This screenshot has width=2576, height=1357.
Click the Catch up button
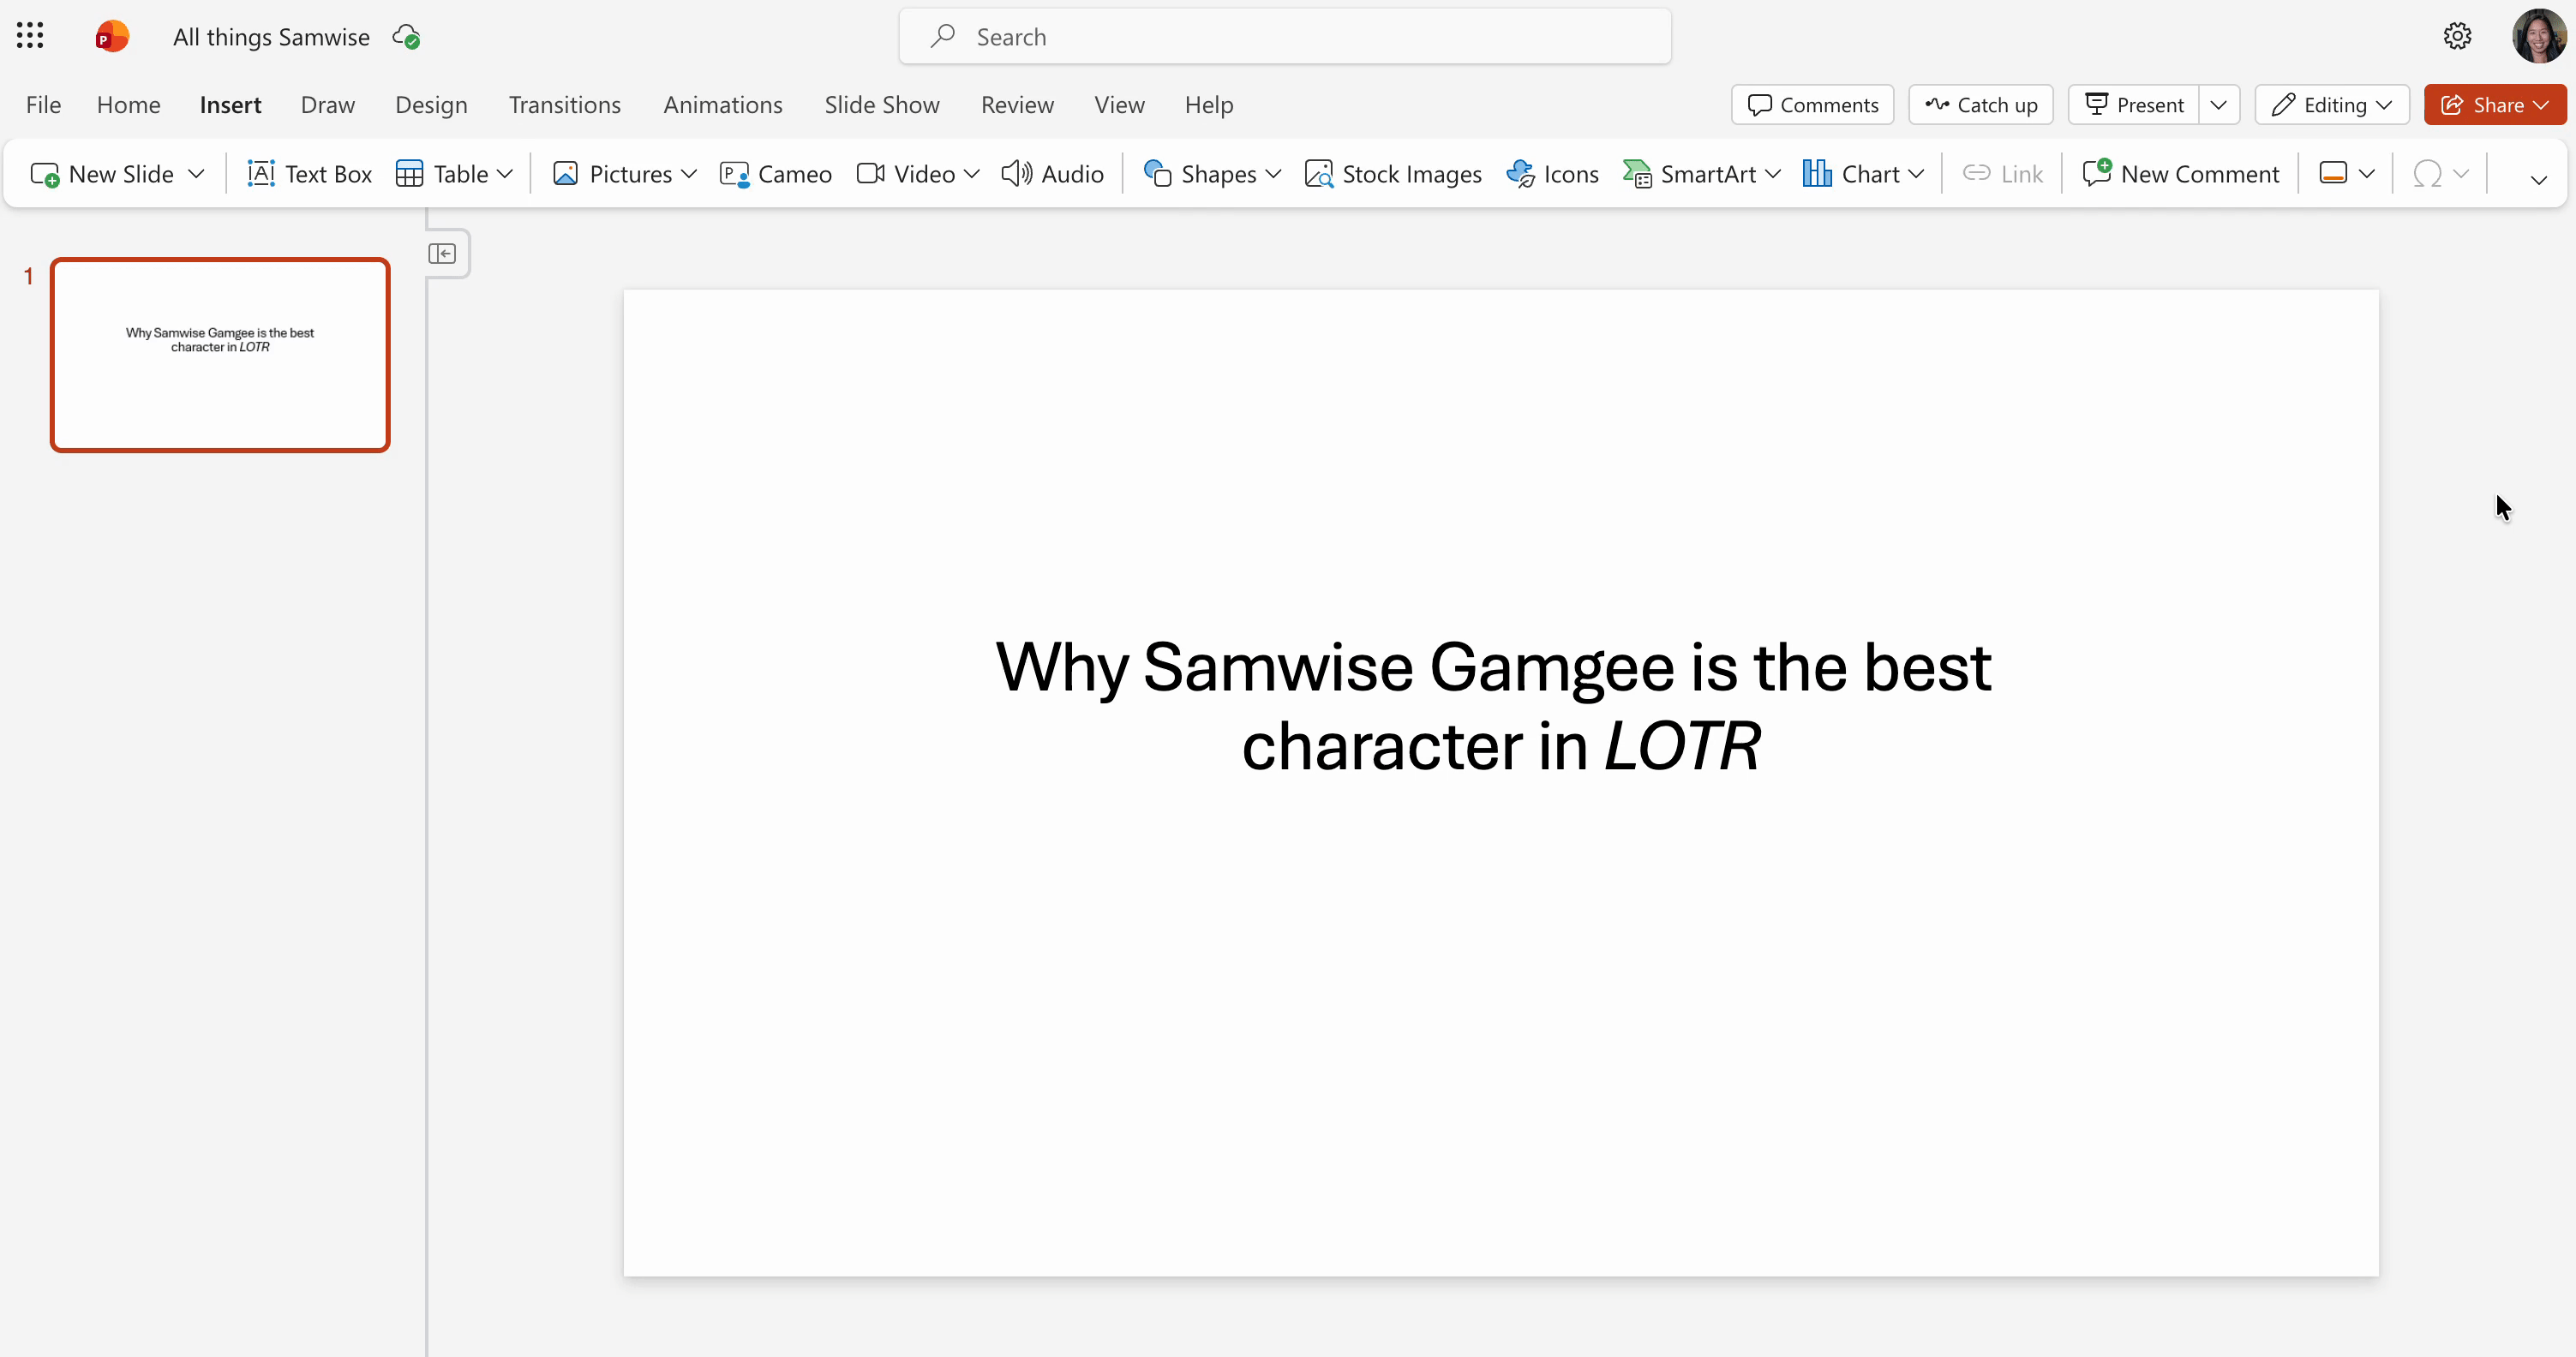[x=1980, y=105]
